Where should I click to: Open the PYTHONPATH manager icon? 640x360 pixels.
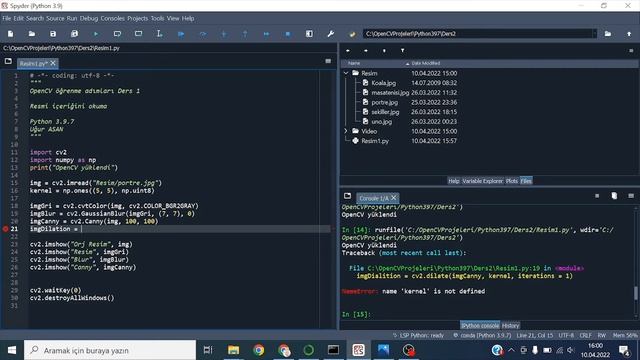pos(352,34)
